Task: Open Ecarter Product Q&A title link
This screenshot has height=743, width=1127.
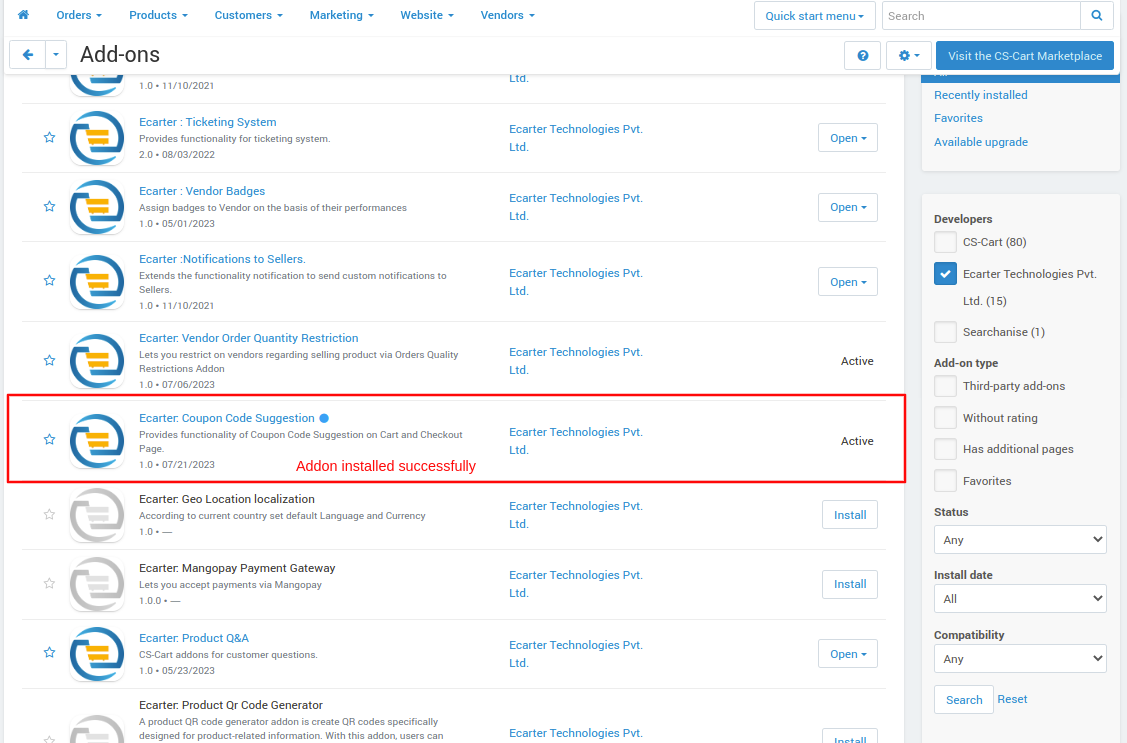Action: pyautogui.click(x=194, y=638)
